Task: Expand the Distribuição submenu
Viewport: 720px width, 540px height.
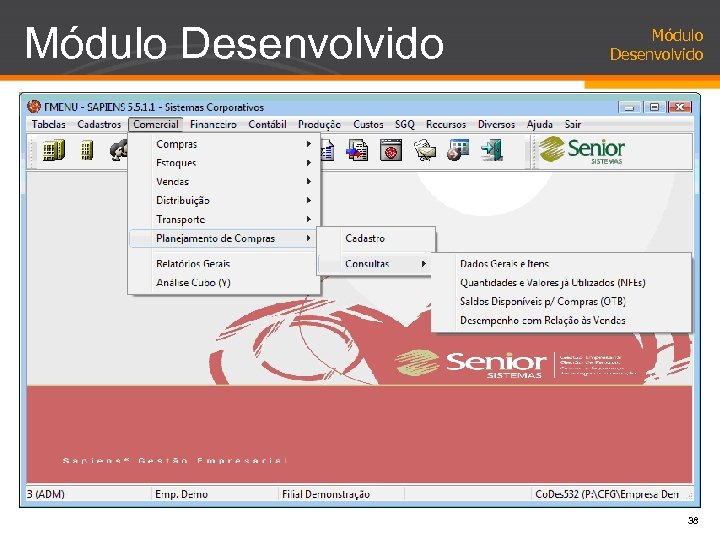Action: (x=224, y=201)
